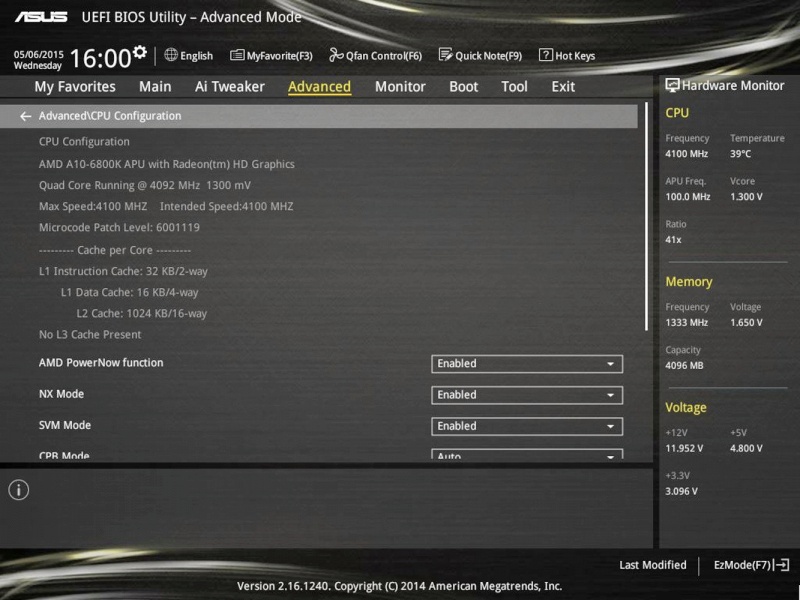Viewport: 800px width, 600px height.
Task: Open Qfan Control(F6) fan tuning
Action: (x=376, y=56)
